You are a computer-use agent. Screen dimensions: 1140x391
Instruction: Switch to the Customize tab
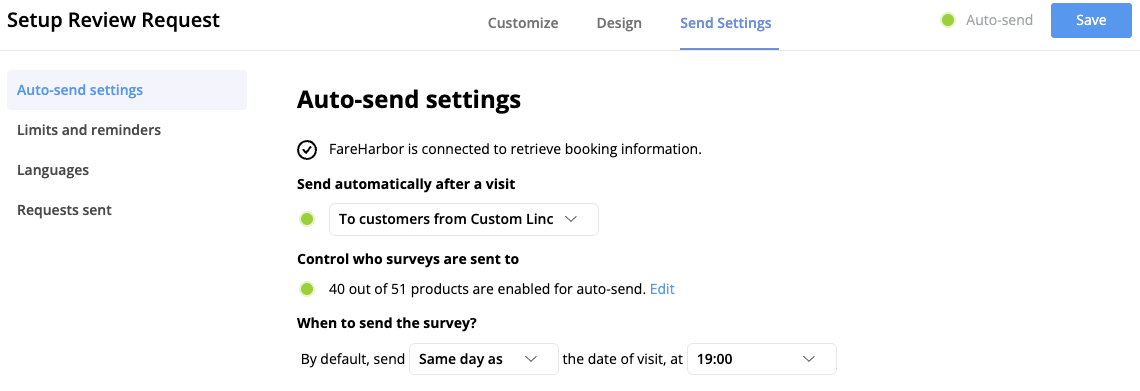tap(523, 23)
